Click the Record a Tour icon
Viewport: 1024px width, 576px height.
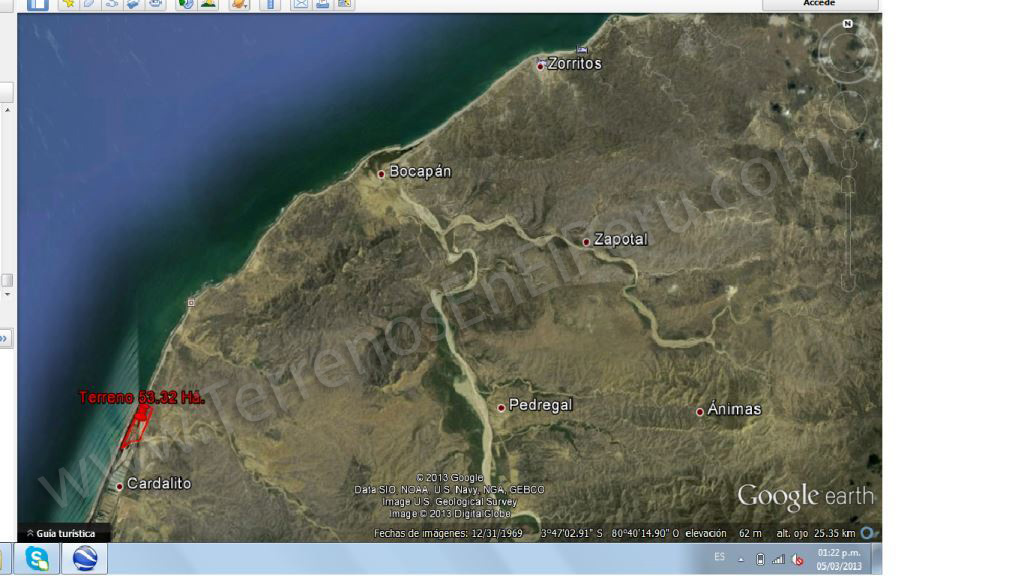pos(156,4)
